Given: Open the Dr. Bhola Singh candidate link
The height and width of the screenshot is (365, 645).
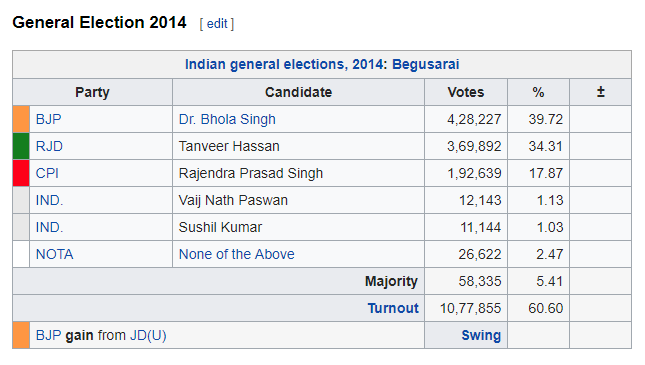Looking at the screenshot, I should (x=227, y=119).
